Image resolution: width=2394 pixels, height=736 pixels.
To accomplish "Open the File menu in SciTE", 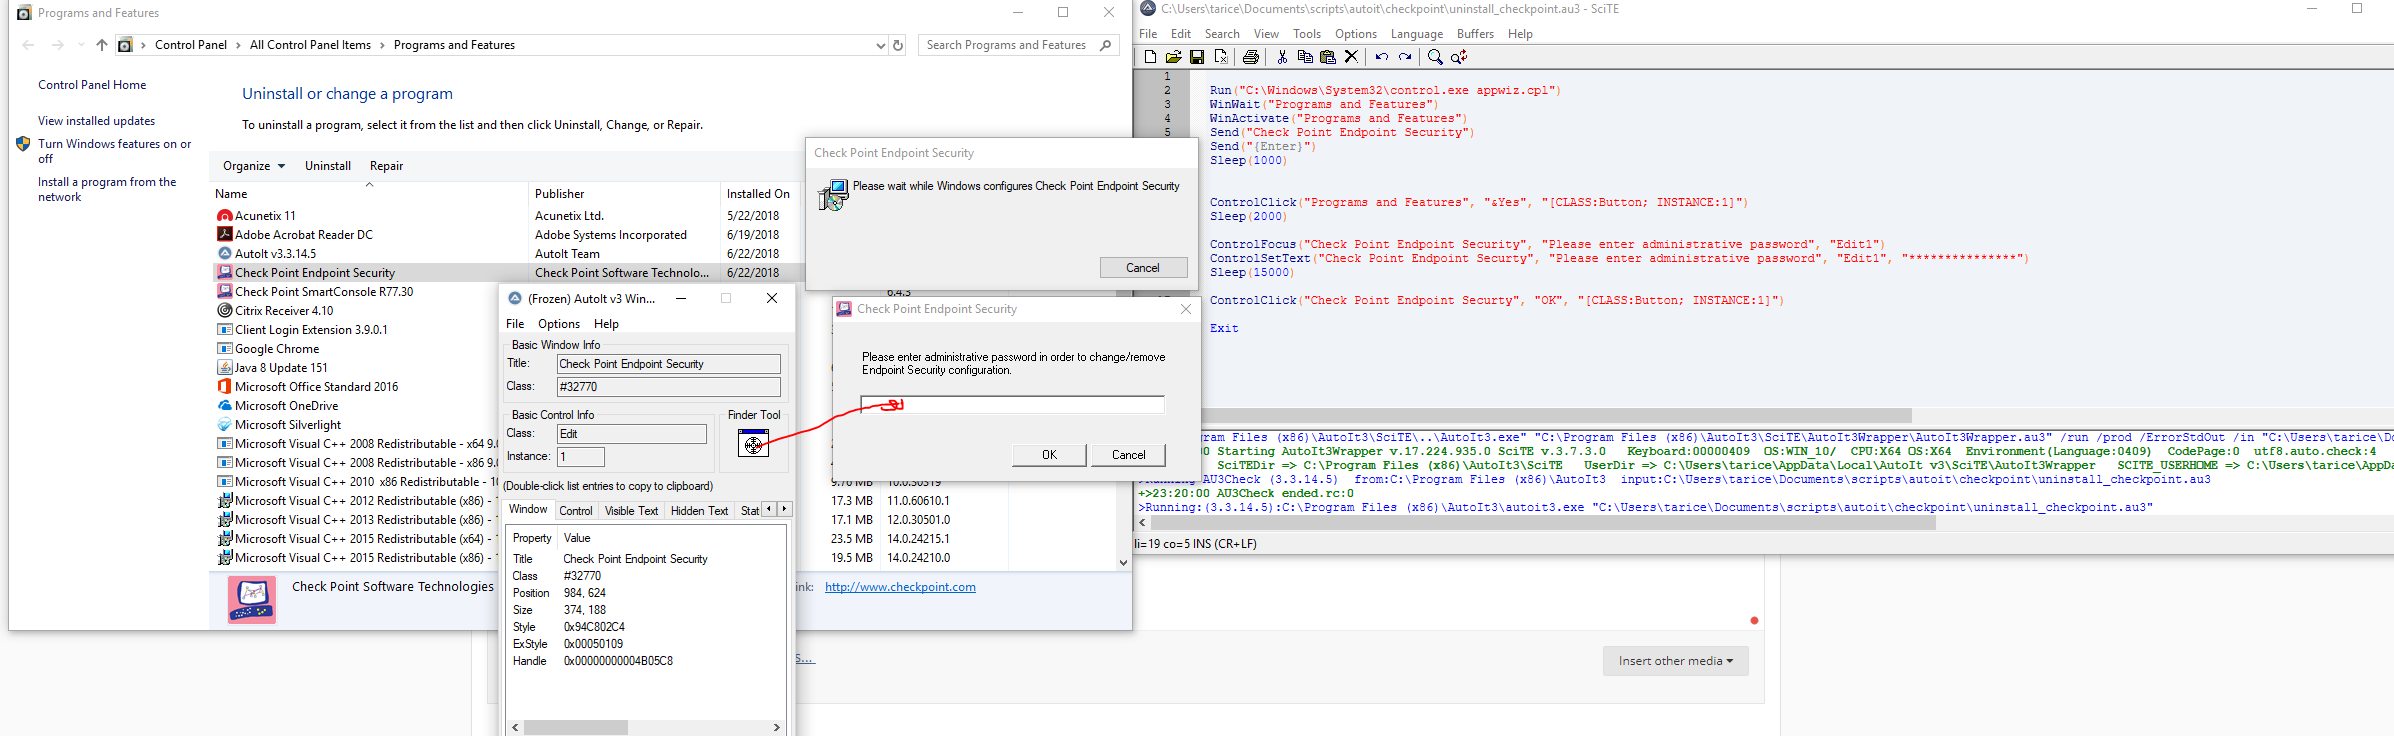I will [x=1148, y=34].
